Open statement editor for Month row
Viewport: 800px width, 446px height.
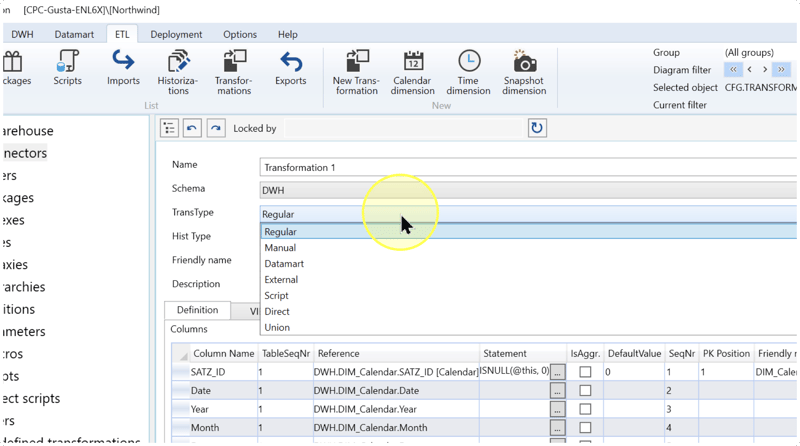coord(557,428)
